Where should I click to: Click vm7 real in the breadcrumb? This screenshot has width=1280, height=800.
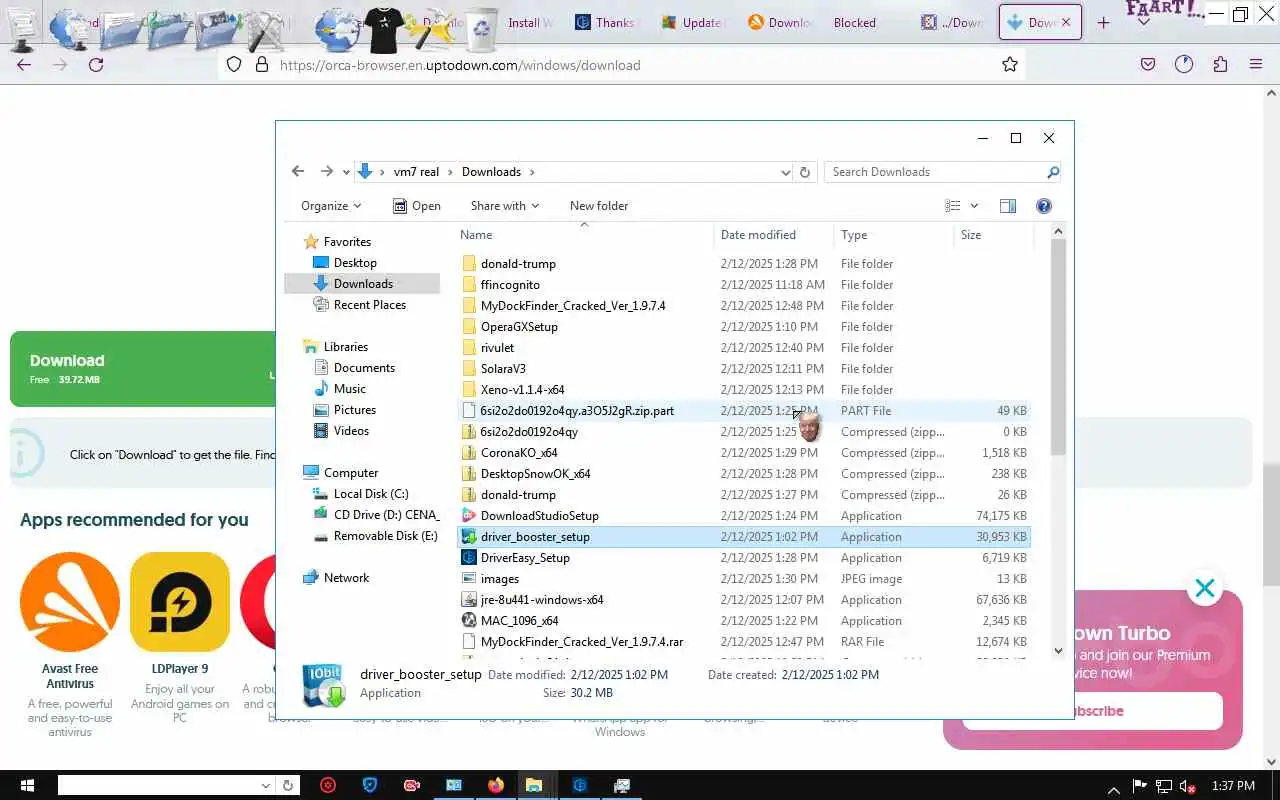(x=416, y=172)
